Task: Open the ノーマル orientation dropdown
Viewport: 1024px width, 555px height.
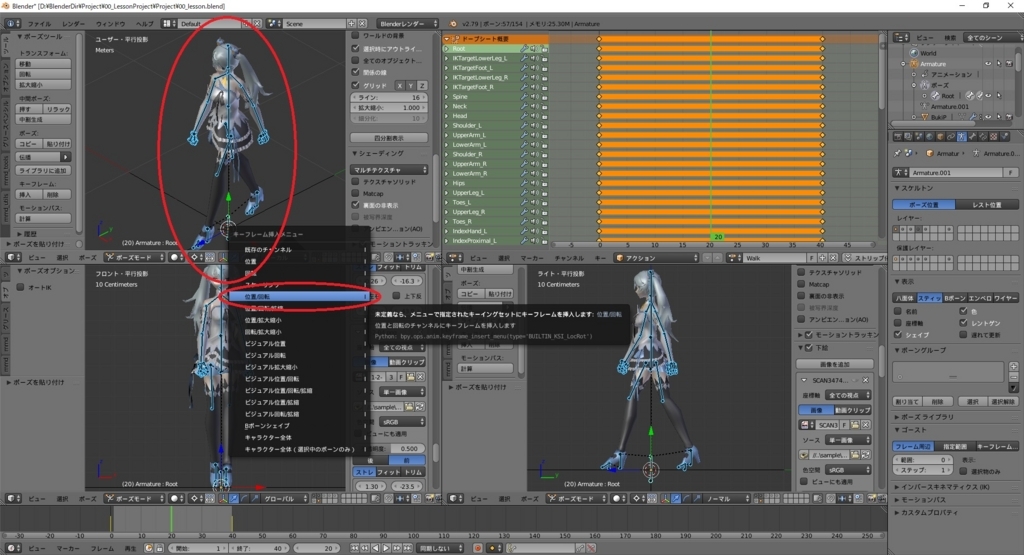Action: (x=728, y=499)
